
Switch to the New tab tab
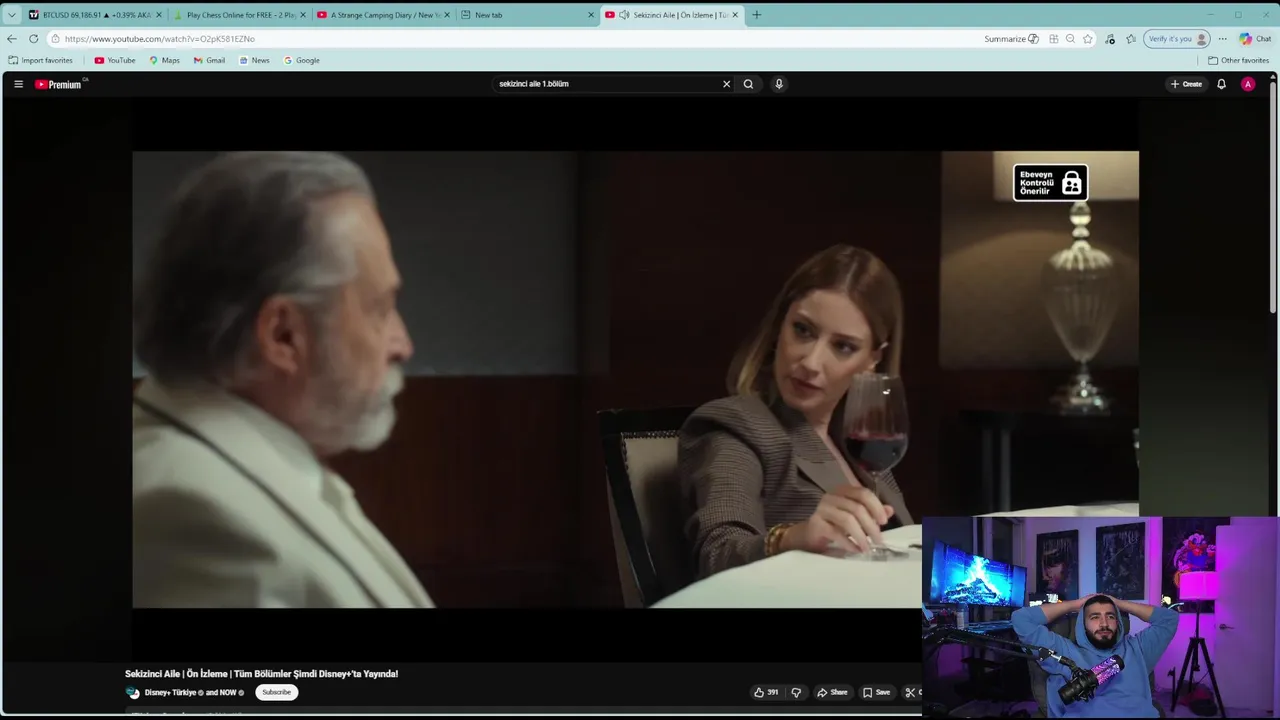click(526, 15)
